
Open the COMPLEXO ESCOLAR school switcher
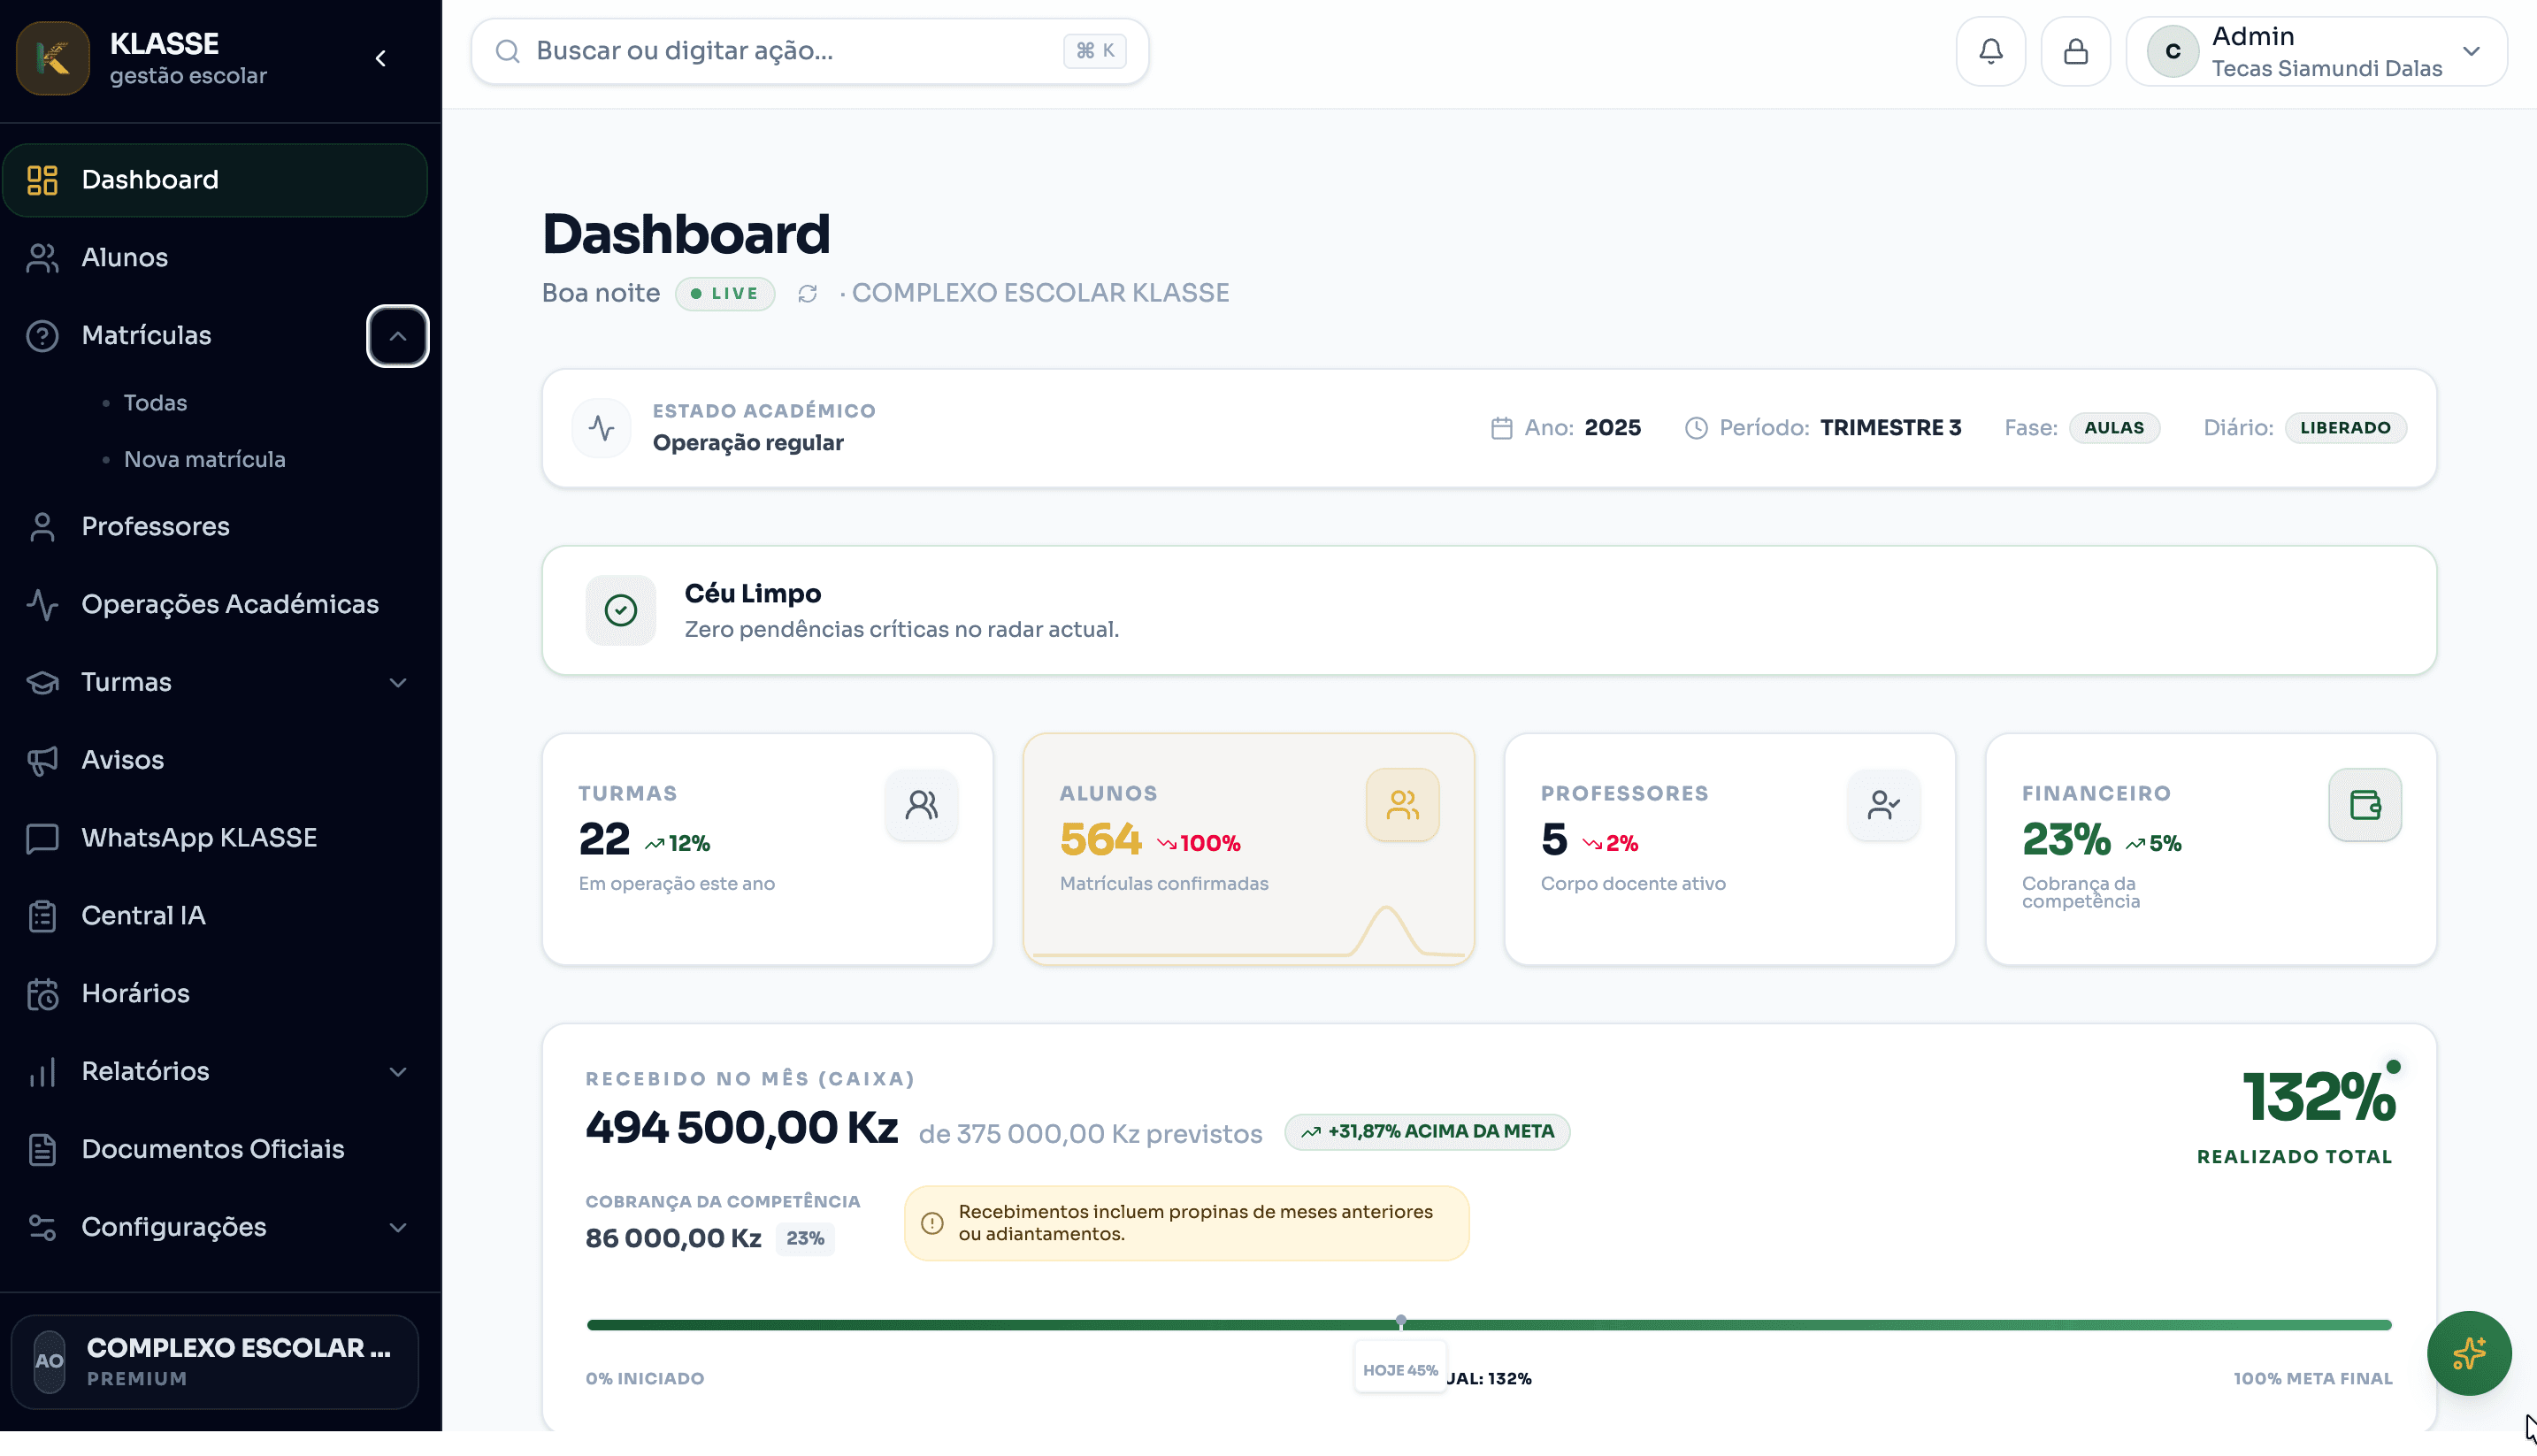[x=214, y=1361]
